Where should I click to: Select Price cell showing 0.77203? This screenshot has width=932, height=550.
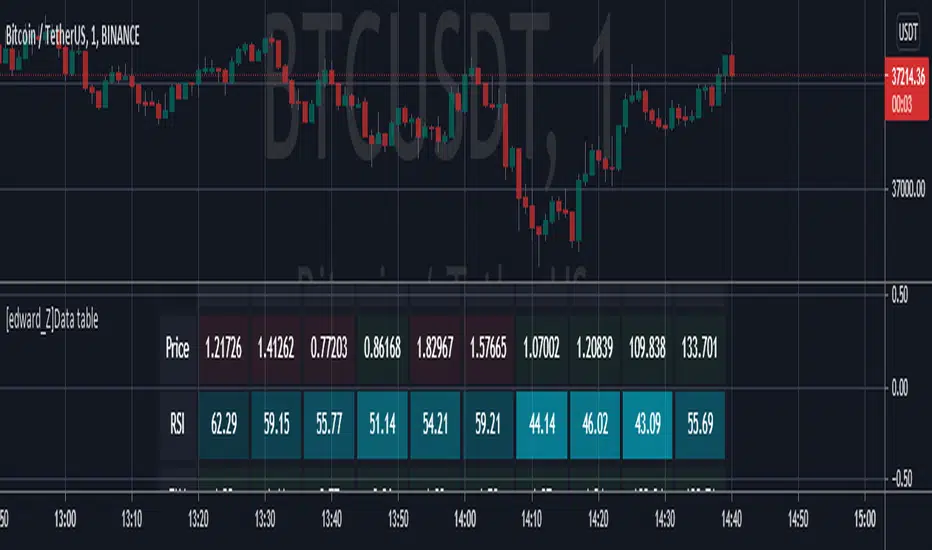point(329,348)
